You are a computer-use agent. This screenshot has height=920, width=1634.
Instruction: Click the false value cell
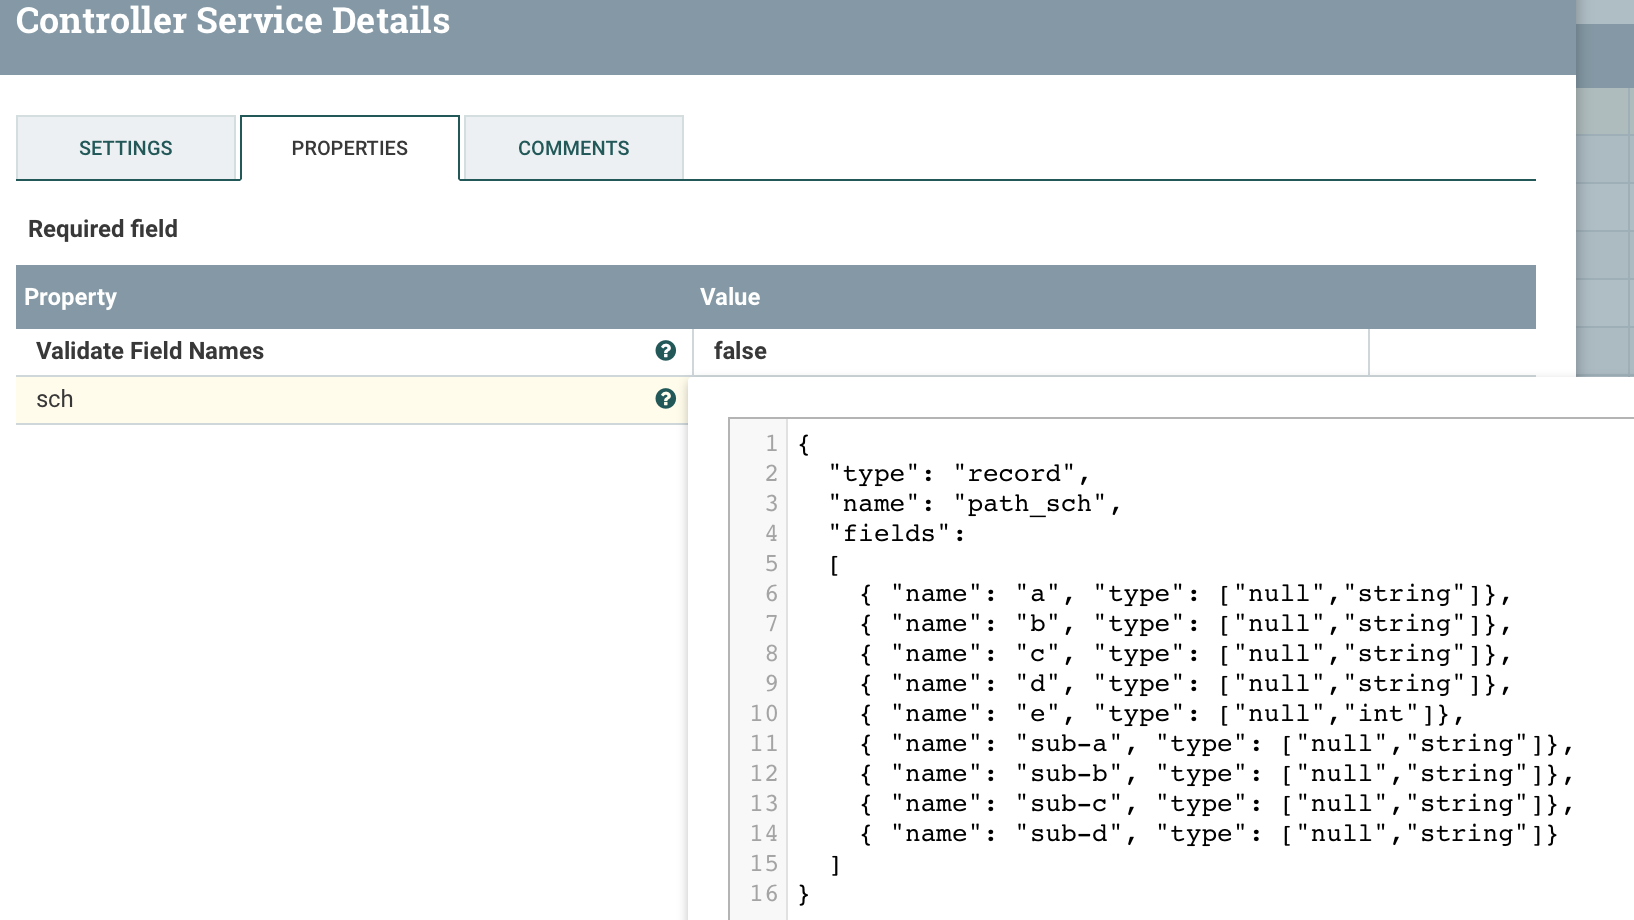[1030, 352]
